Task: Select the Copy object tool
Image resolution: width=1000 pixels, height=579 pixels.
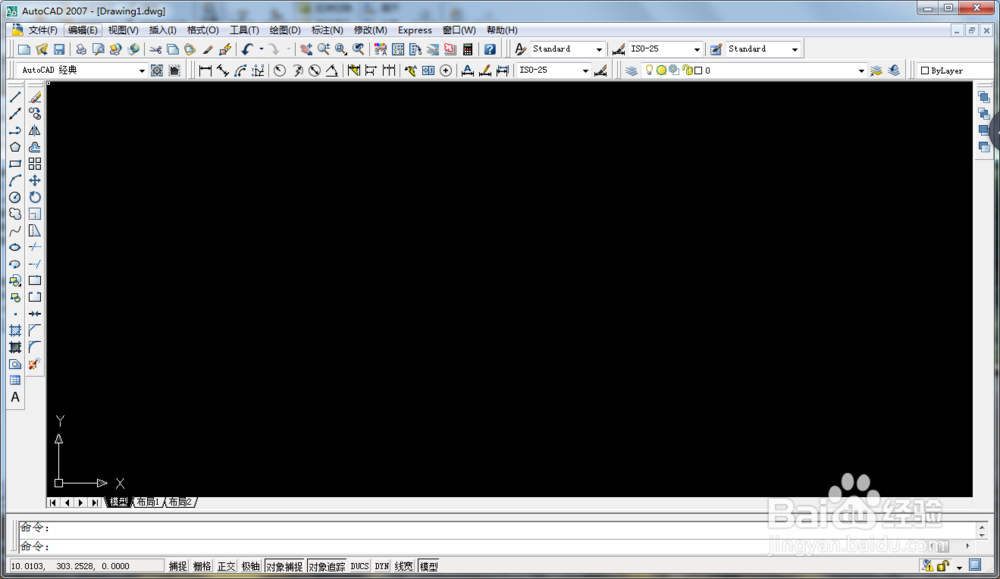Action: point(35,114)
